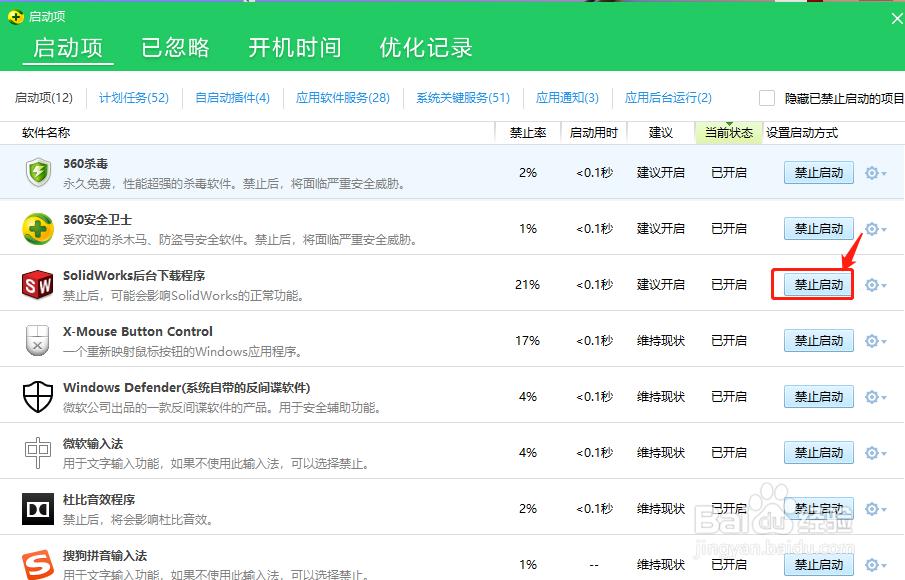
Task: Check 隐藏已禁止启动的项目 checkbox
Action: (x=766, y=98)
